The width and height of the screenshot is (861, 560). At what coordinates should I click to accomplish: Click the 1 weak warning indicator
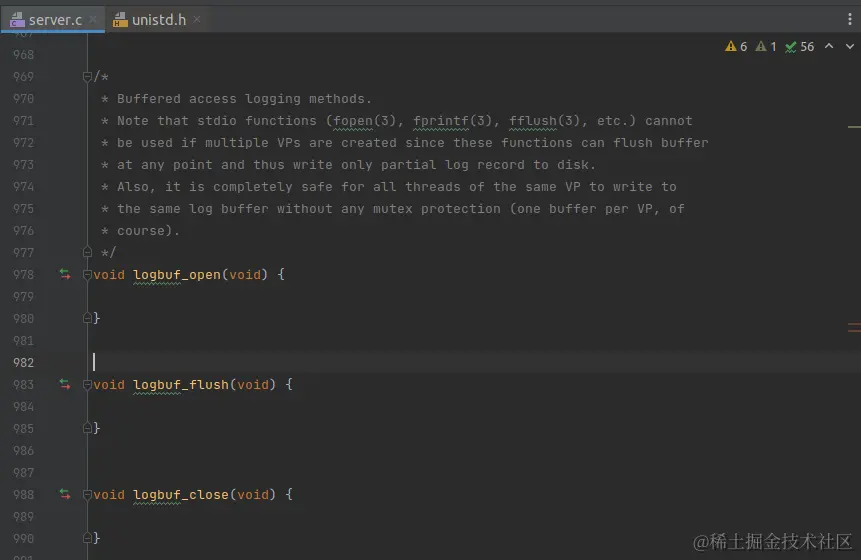(766, 47)
